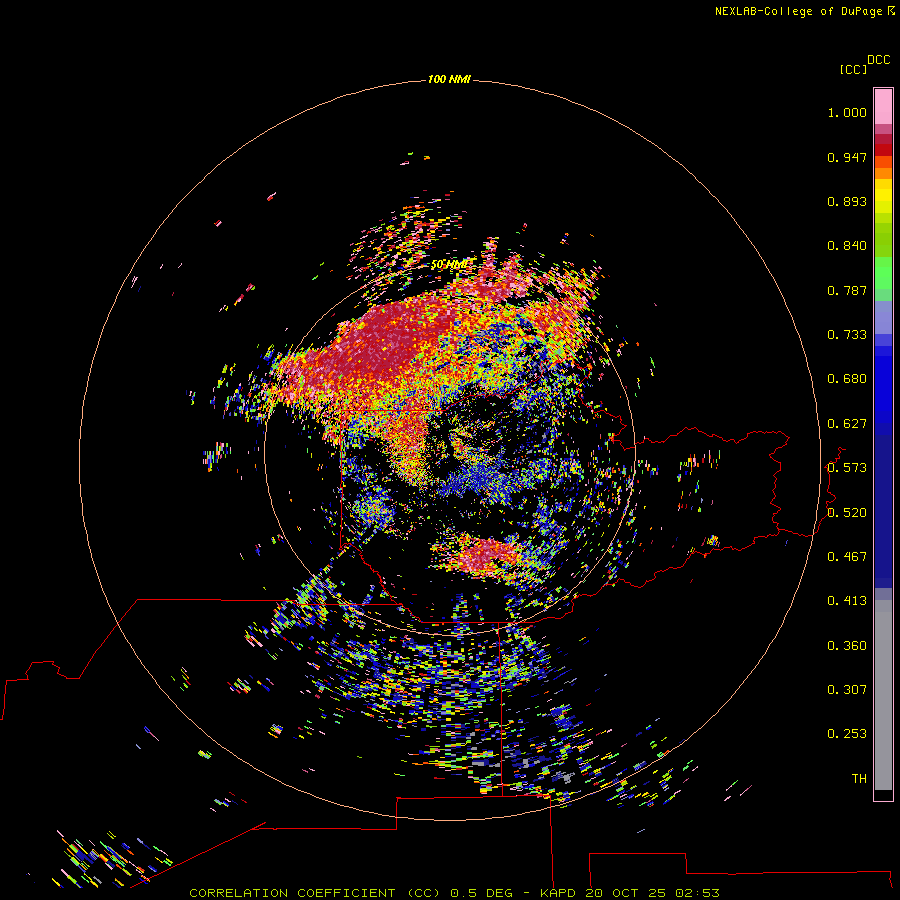Viewport: 900px width, 900px height.
Task: Click the 0.5 DEG elevation text
Action: (481, 893)
